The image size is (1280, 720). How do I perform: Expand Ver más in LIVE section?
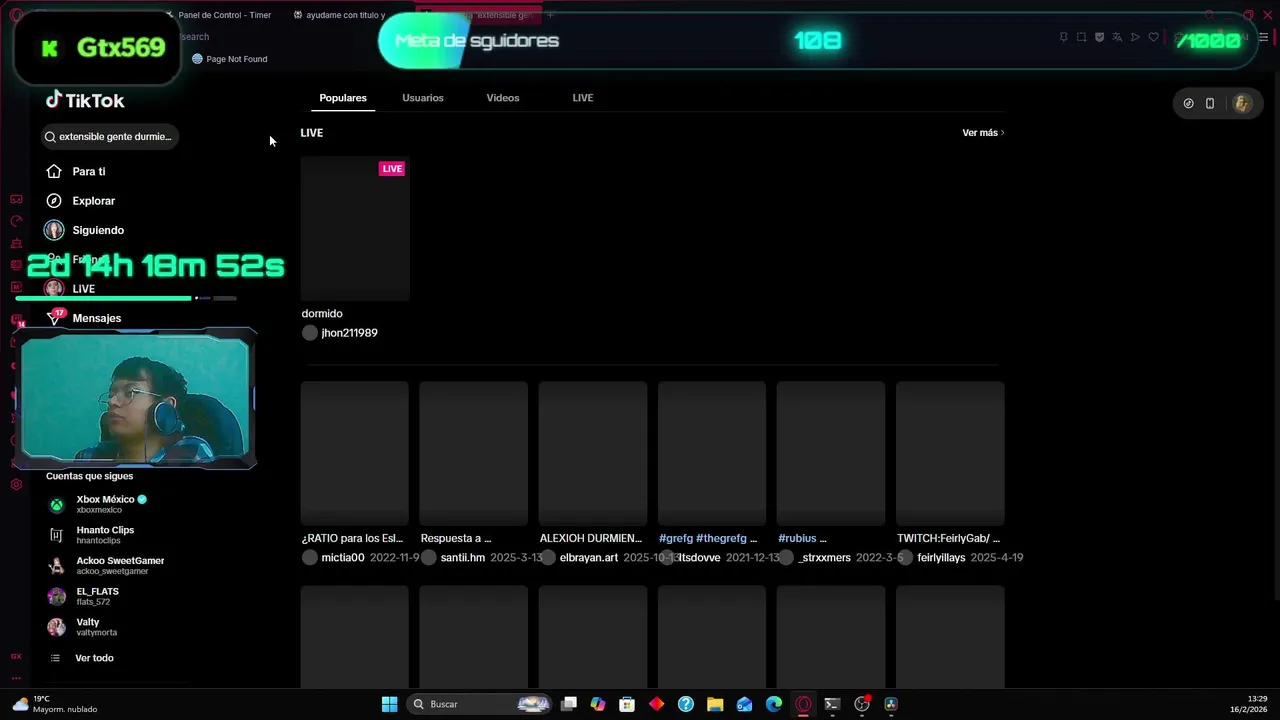983,133
